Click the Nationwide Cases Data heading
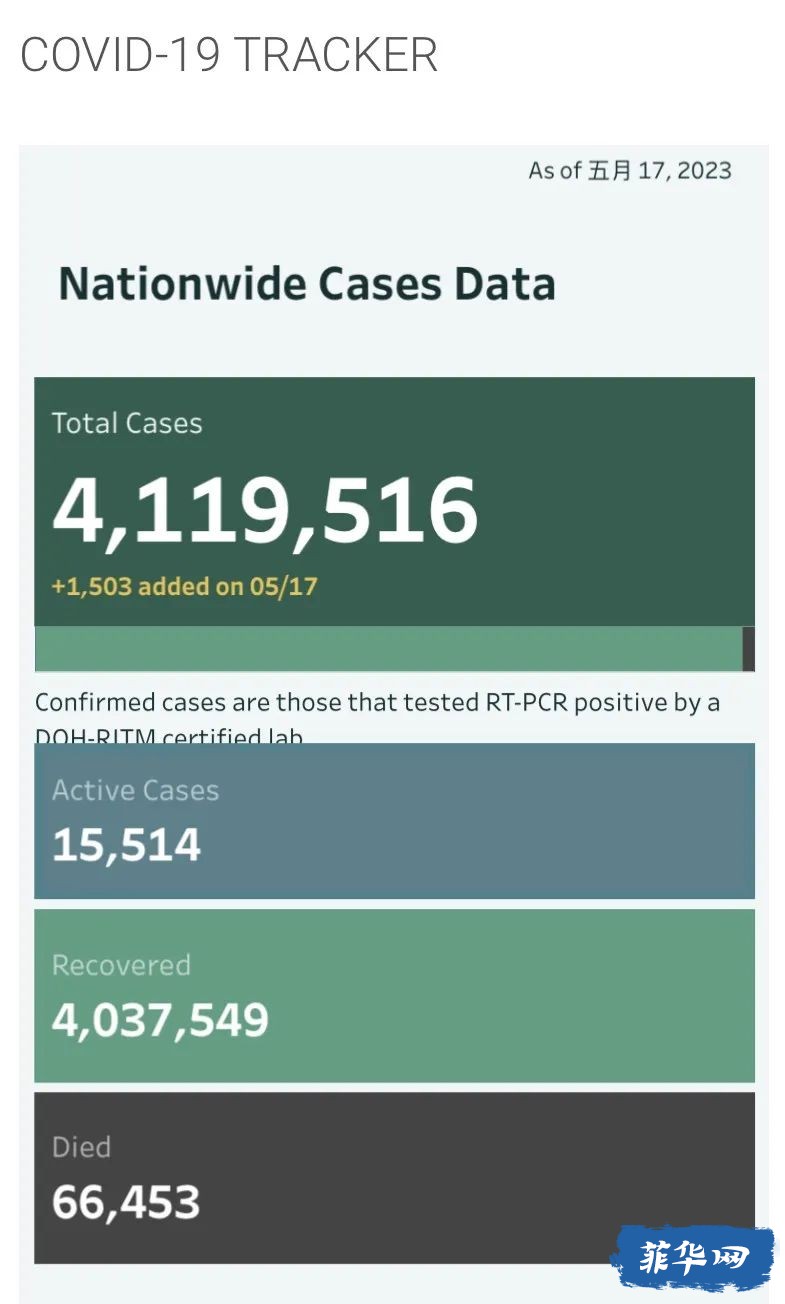Screen dimensions: 785x1304 (307, 283)
